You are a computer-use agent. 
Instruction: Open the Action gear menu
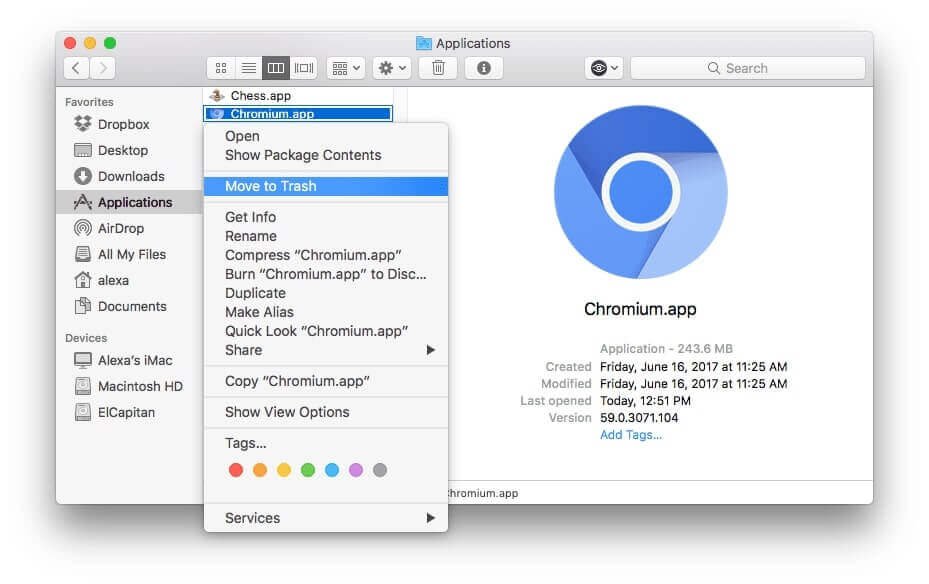coord(392,68)
